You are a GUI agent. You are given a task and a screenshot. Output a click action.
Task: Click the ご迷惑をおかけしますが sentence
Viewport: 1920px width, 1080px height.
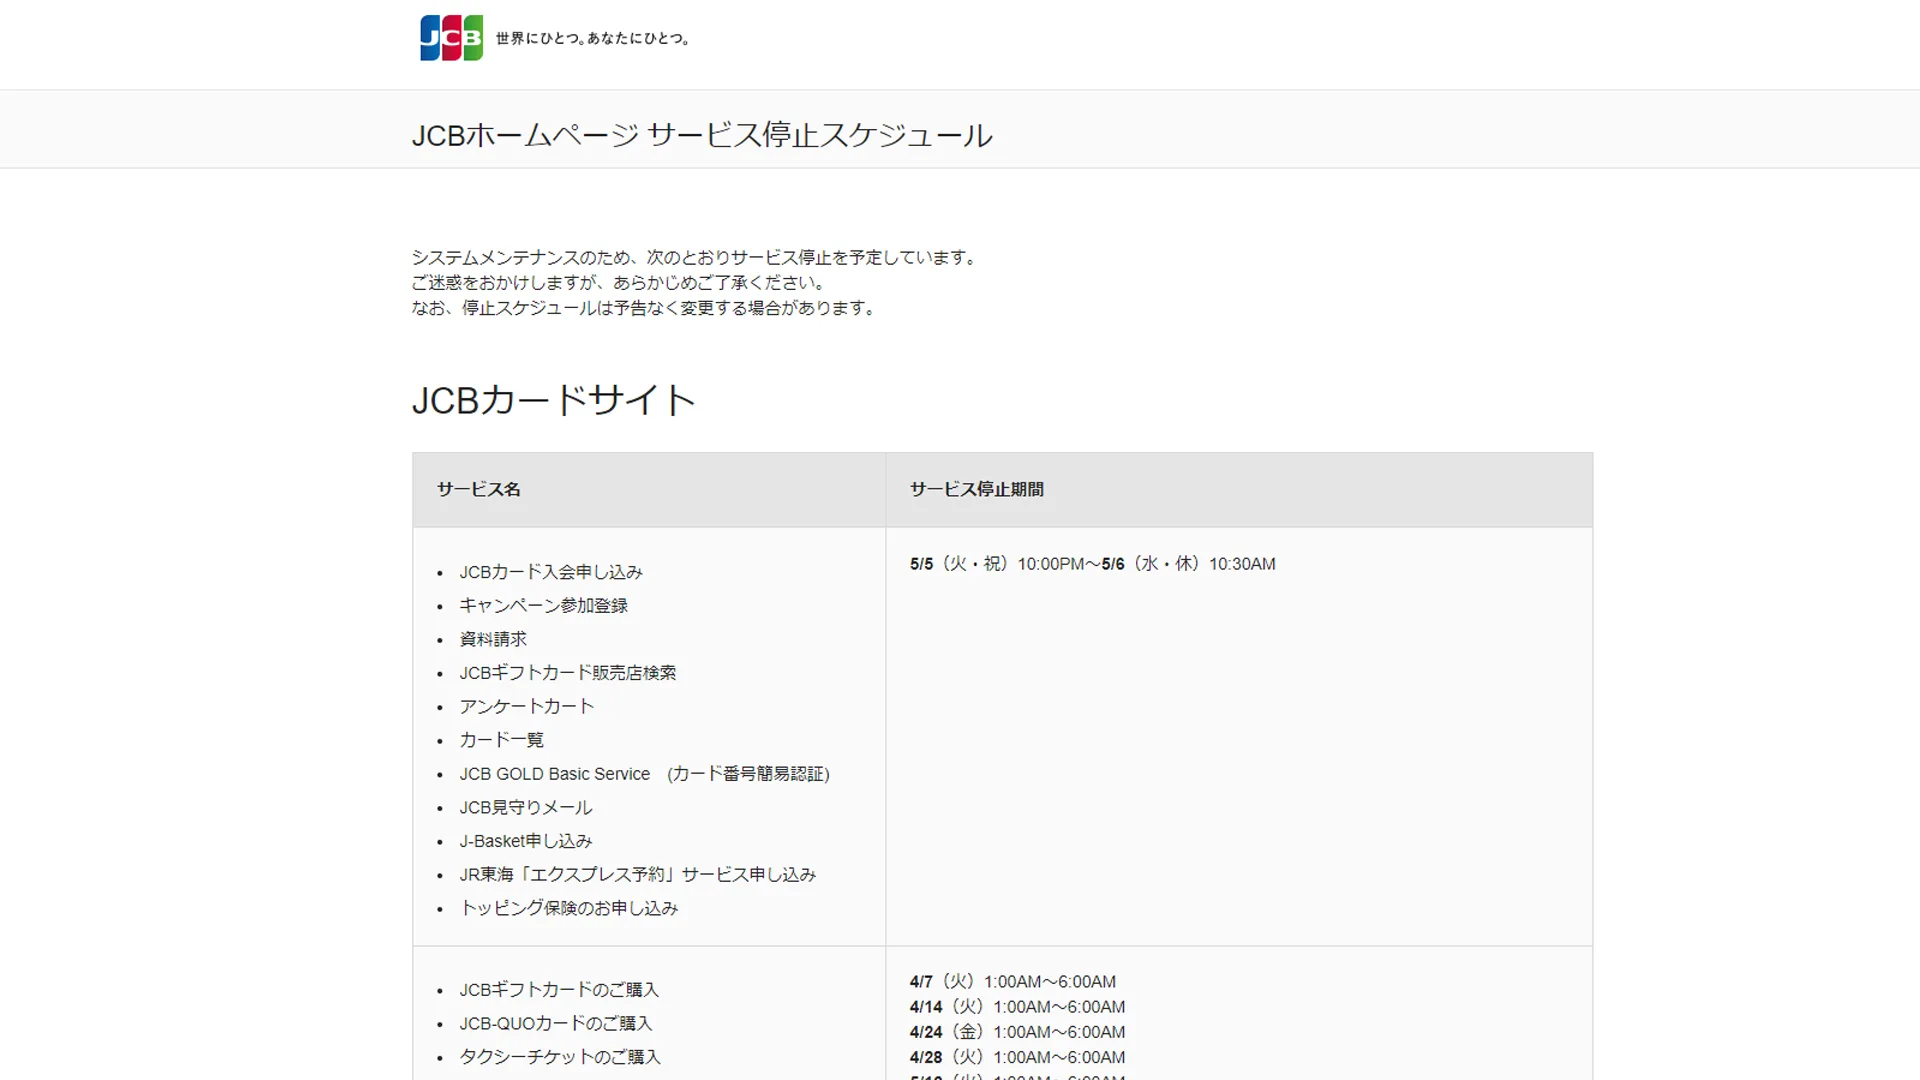click(x=620, y=283)
